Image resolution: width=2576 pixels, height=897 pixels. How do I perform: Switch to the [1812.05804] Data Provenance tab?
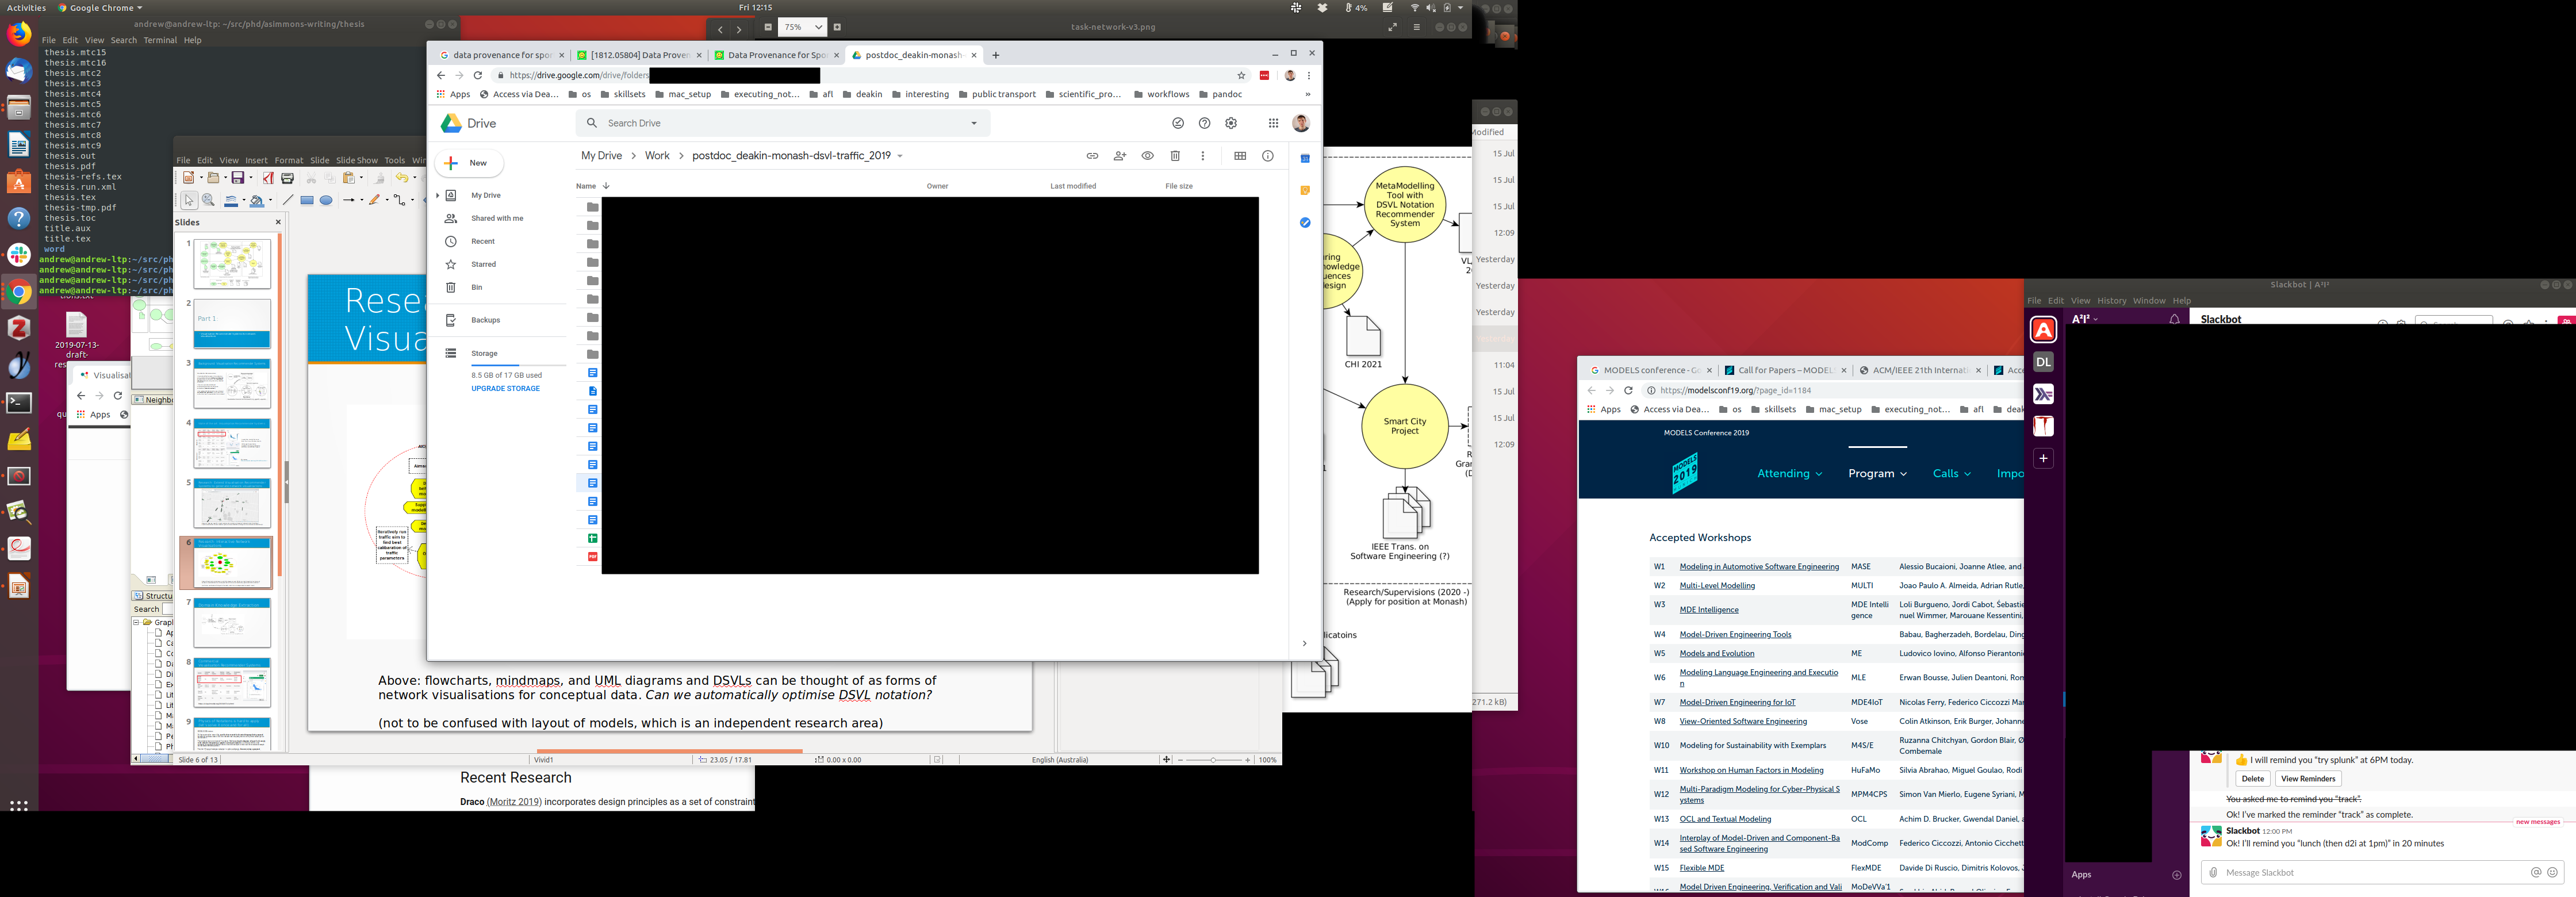pyautogui.click(x=638, y=55)
